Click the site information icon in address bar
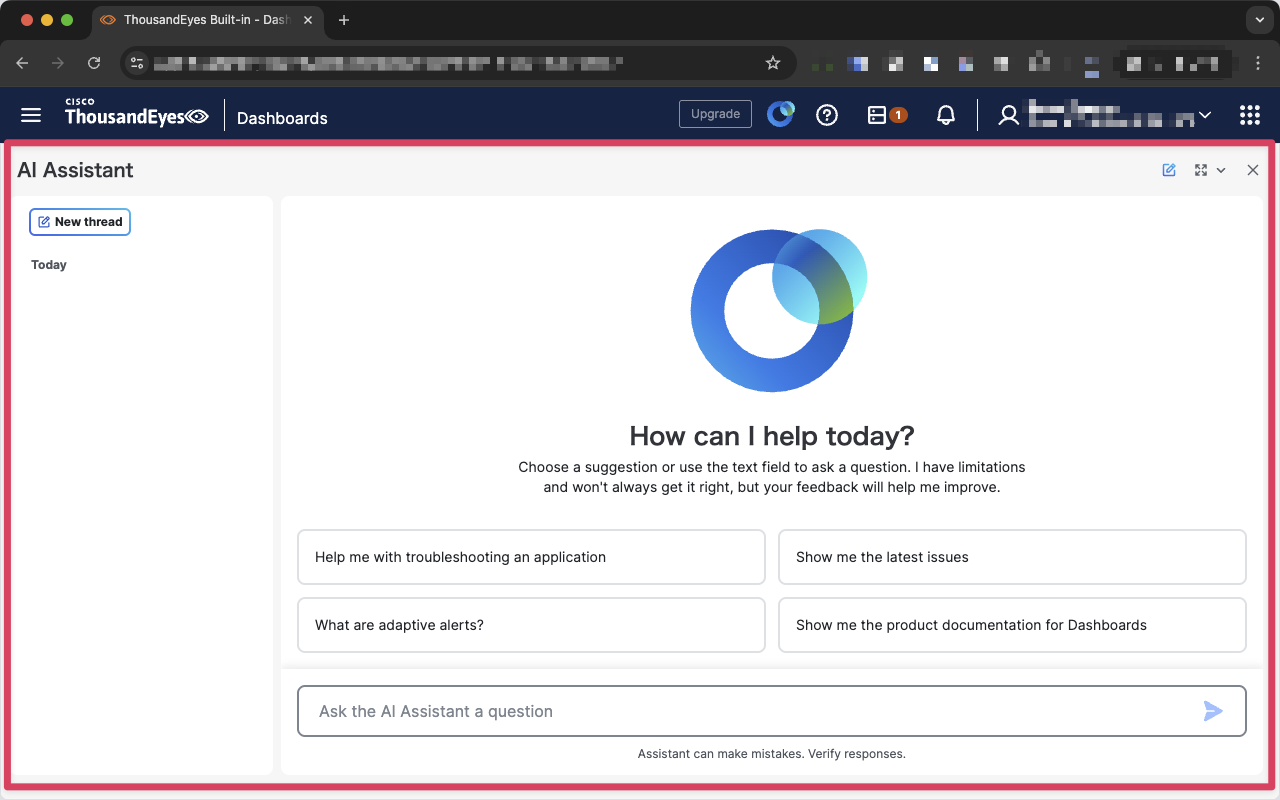 [x=138, y=63]
